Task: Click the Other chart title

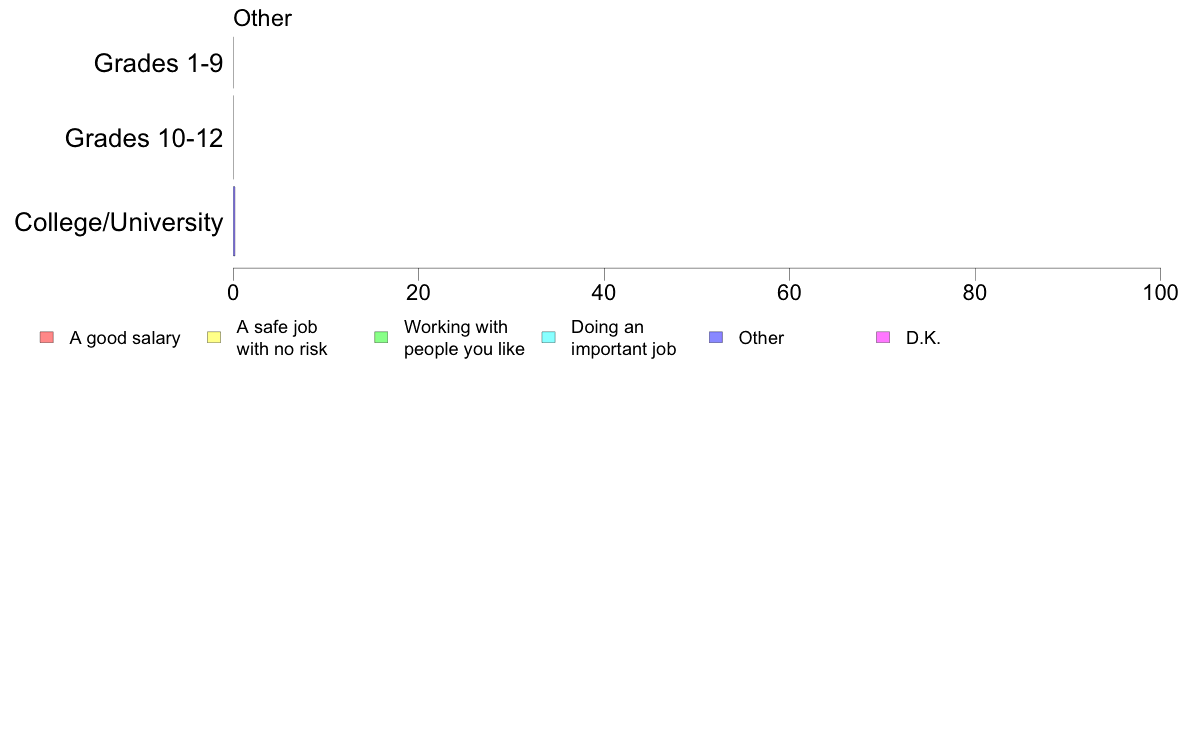Action: point(262,18)
